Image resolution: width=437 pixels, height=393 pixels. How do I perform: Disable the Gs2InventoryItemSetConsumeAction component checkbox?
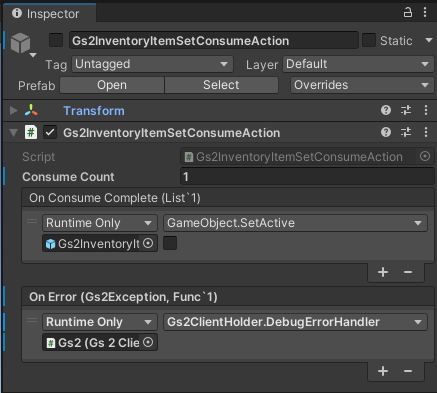pos(50,132)
